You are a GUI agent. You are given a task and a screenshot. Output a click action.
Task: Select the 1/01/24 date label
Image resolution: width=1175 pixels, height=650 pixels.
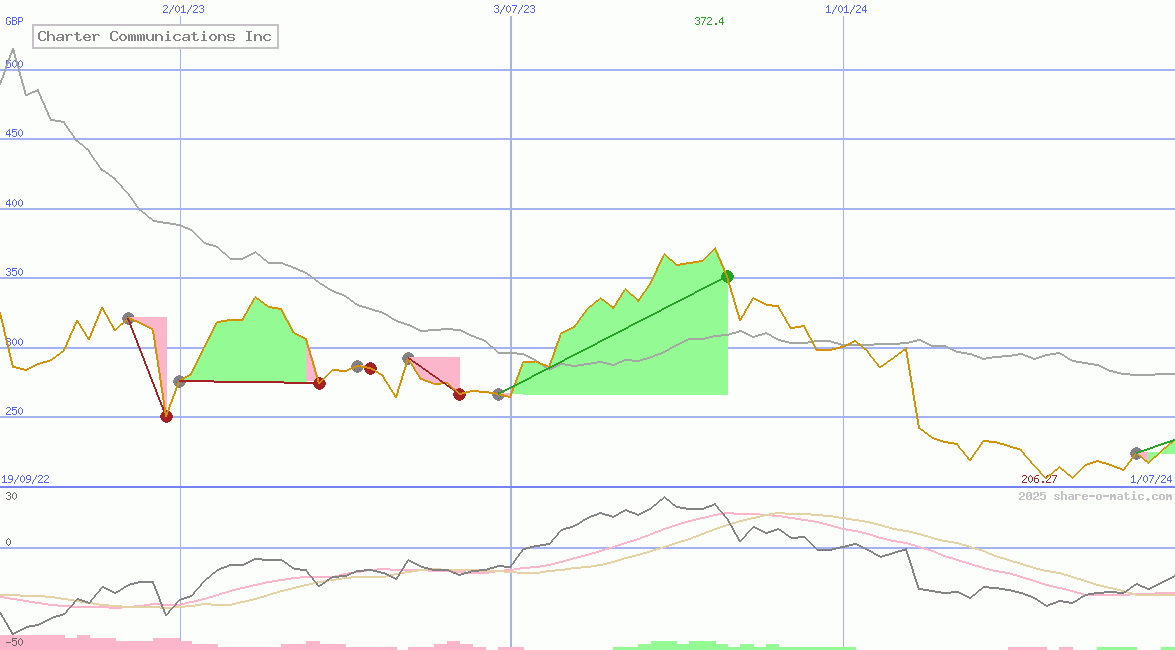coord(846,9)
